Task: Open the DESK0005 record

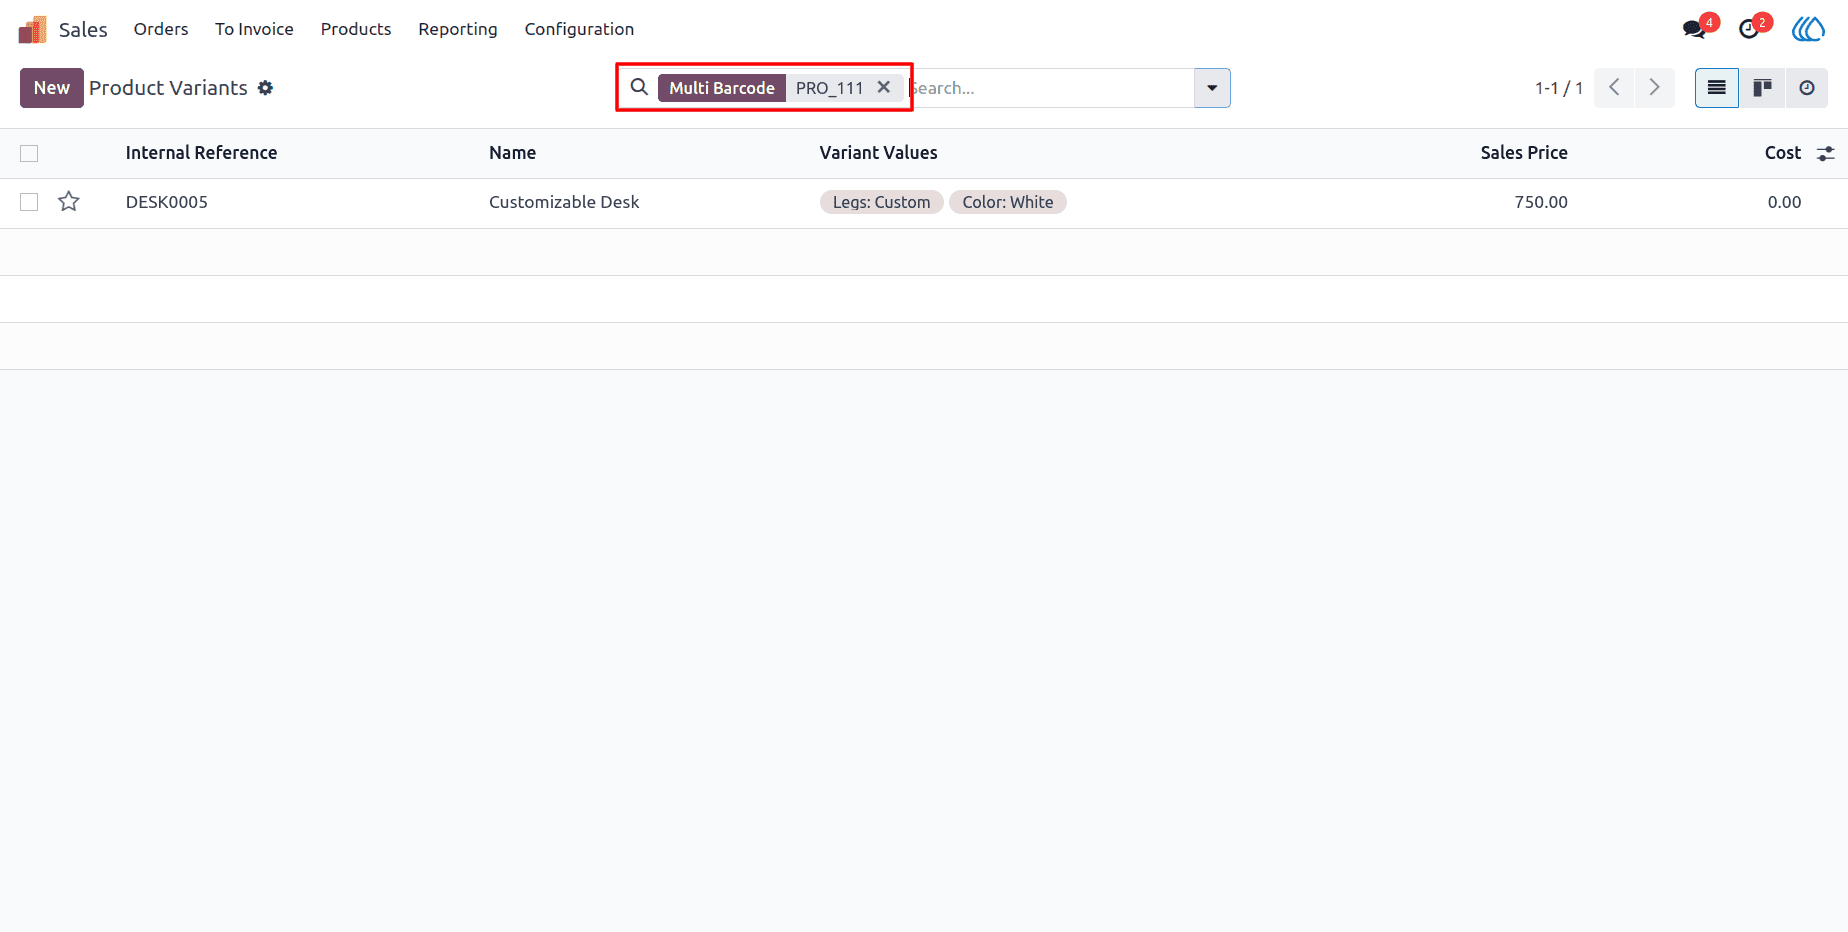Action: [x=167, y=202]
